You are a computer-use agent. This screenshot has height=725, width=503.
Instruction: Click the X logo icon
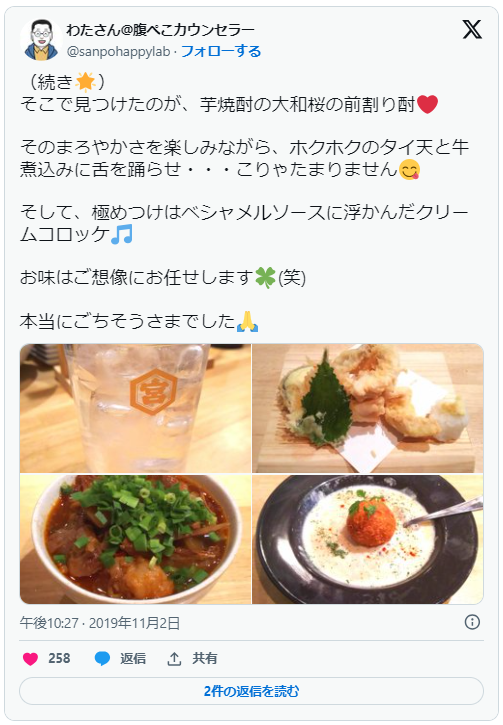(x=472, y=30)
